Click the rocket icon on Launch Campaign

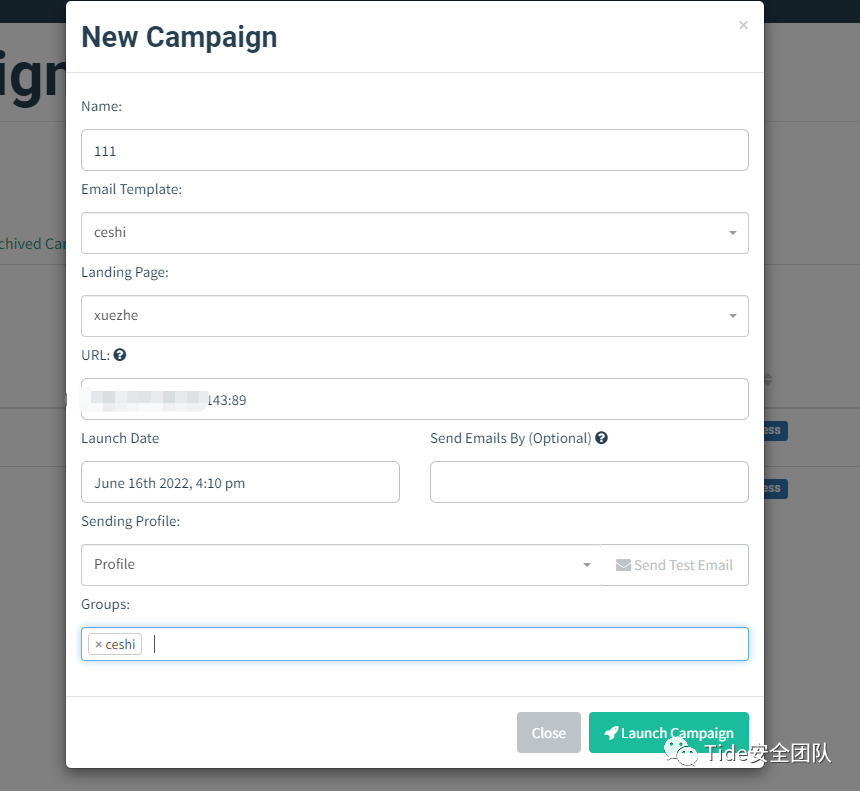point(611,733)
